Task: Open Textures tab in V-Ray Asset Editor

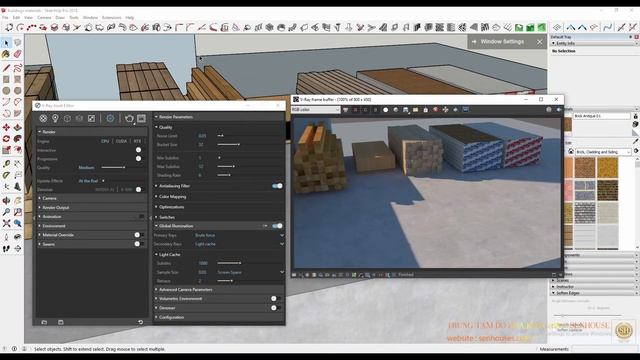Action: coord(91,118)
